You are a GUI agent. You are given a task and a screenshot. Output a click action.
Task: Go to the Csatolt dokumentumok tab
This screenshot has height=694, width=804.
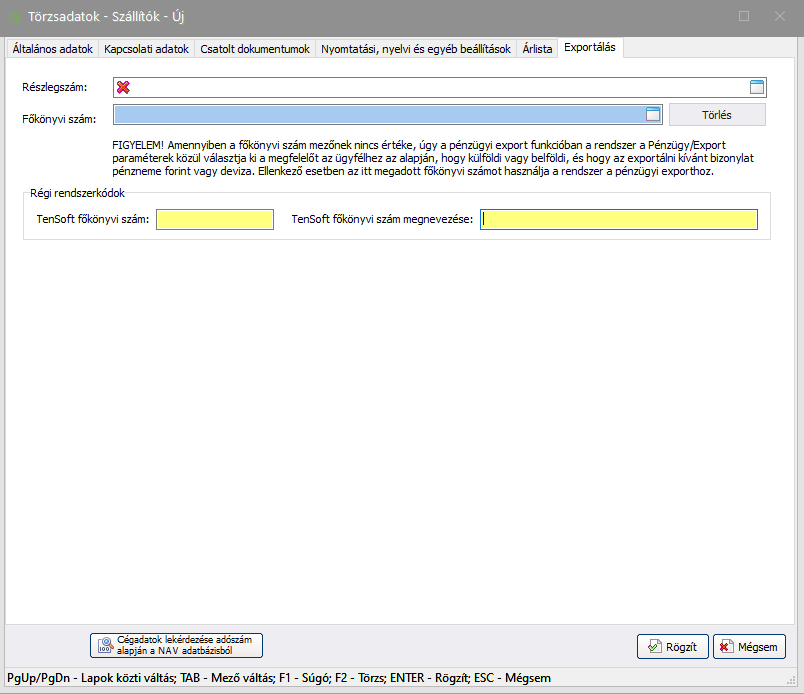(254, 49)
